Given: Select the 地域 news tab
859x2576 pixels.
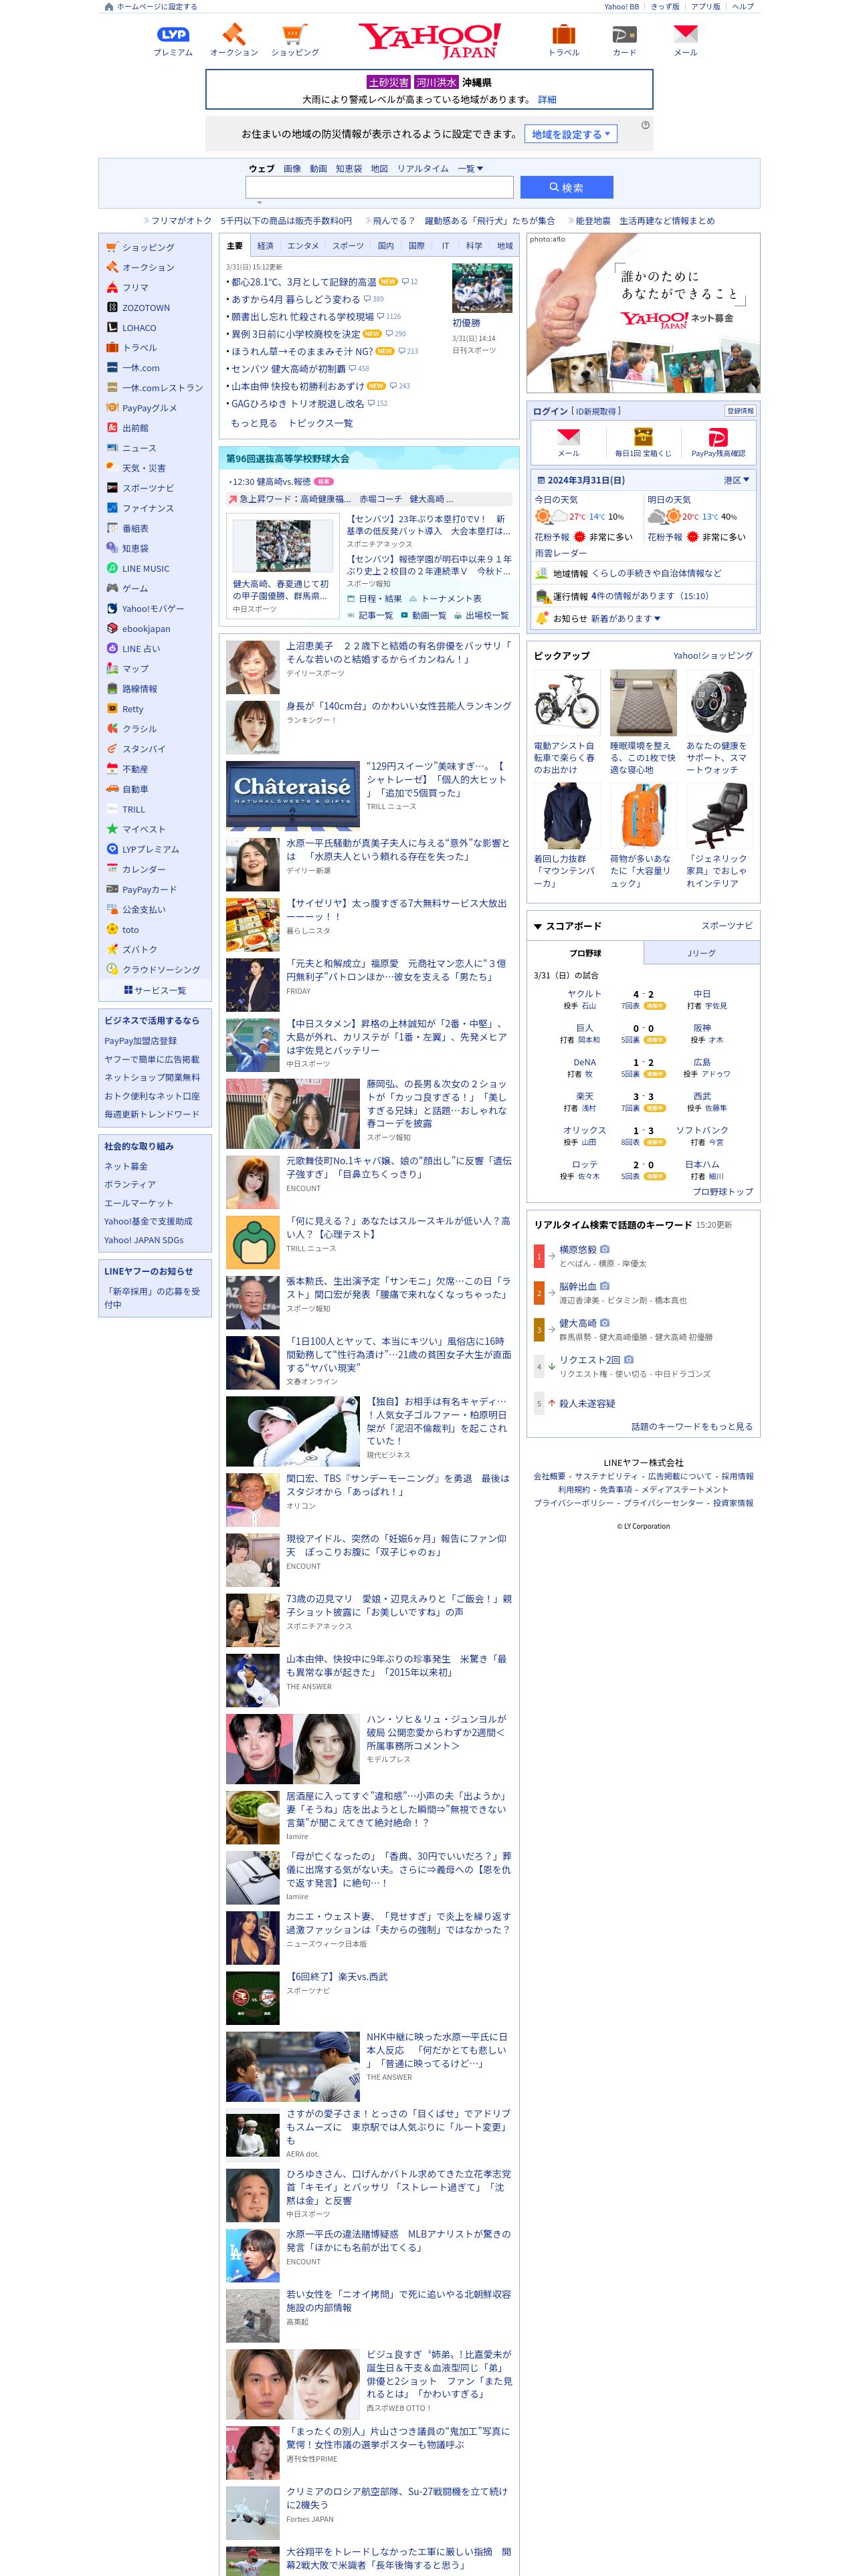Looking at the screenshot, I should coord(505,245).
